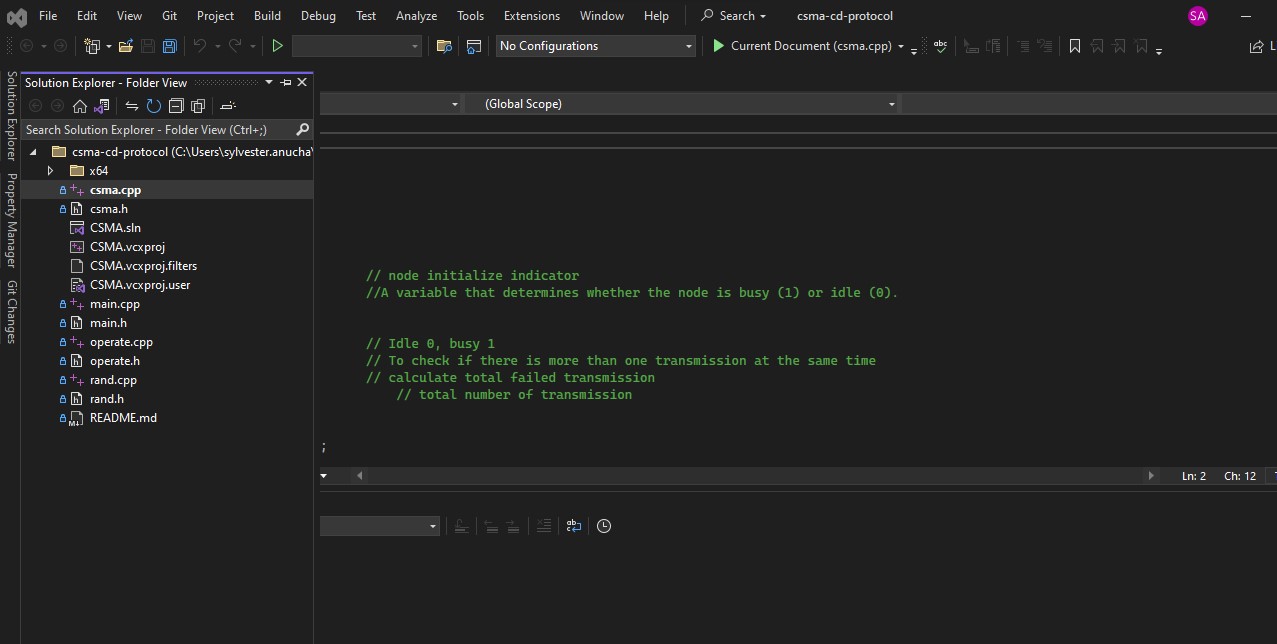The width and height of the screenshot is (1277, 644).
Task: Open csma.h from Solution Explorer
Action: click(108, 208)
